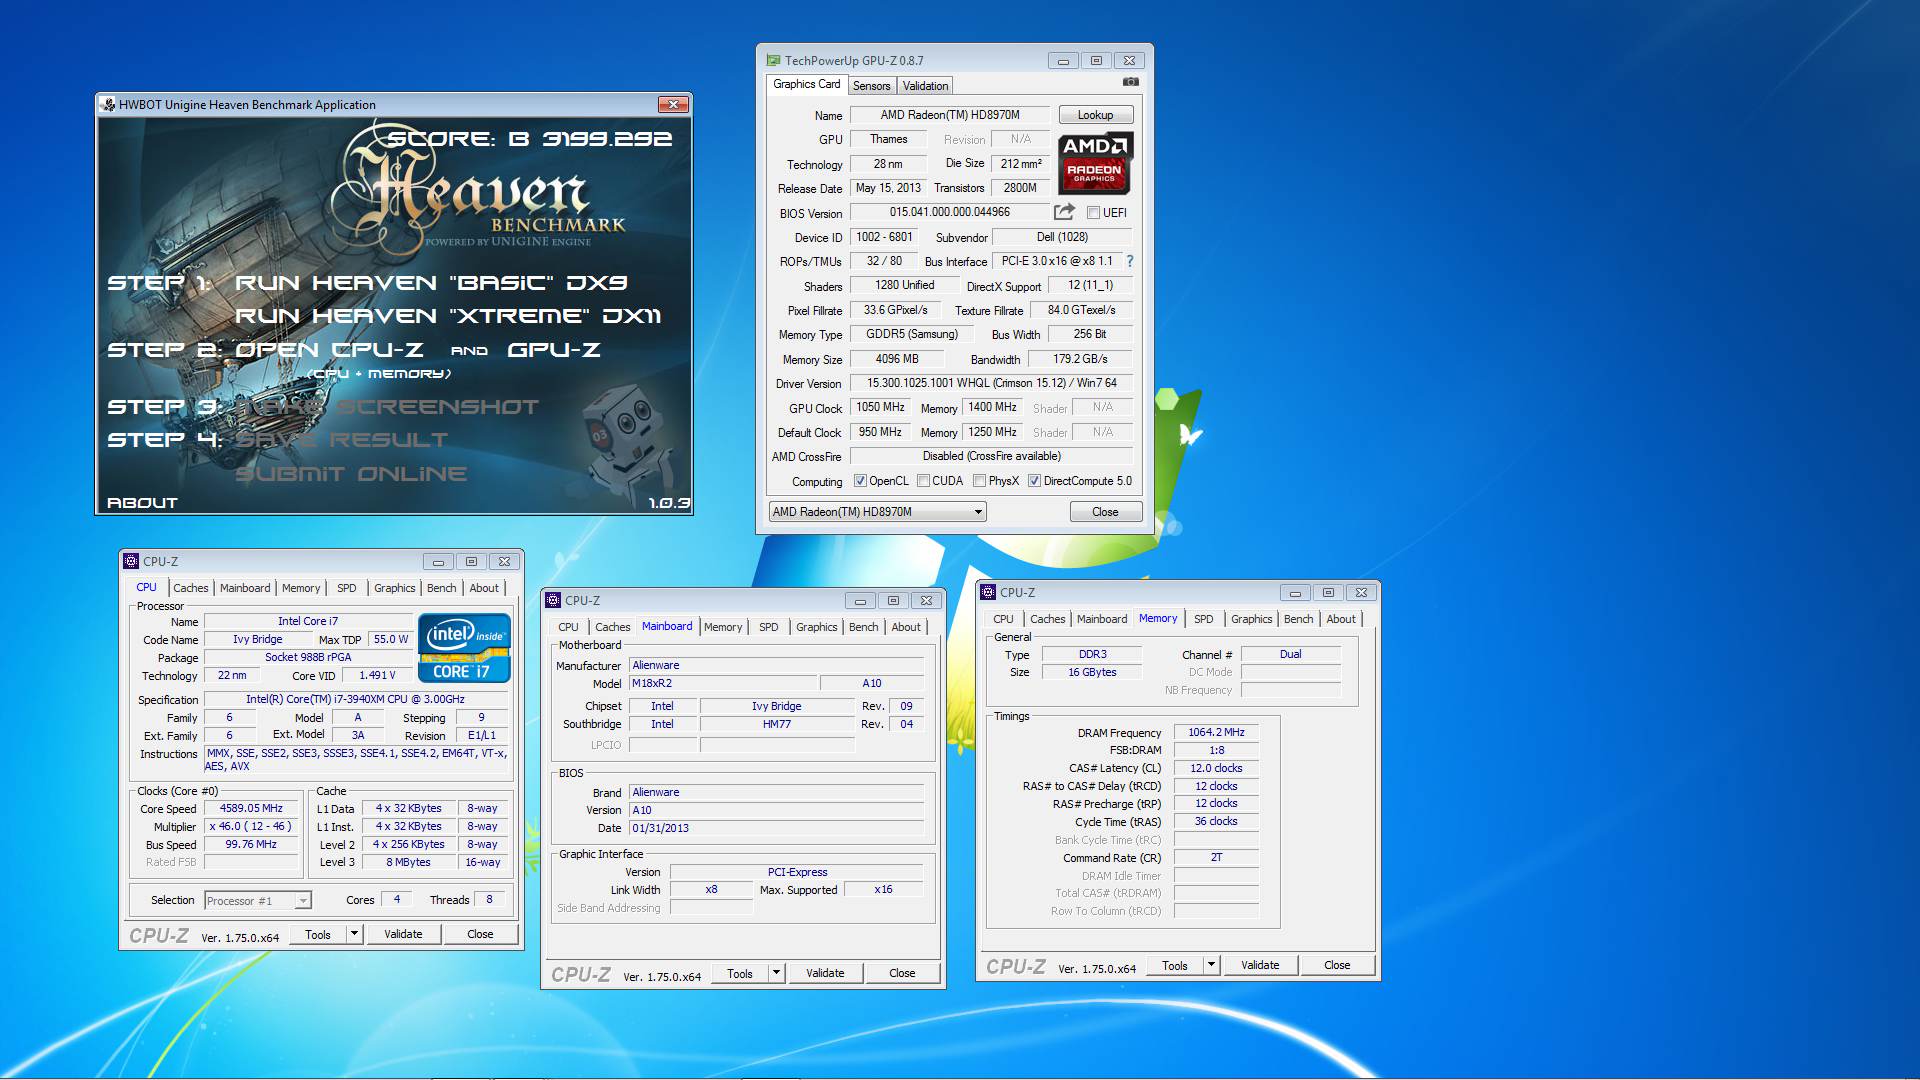Click Save Result step in Heaven window
Image resolution: width=1920 pixels, height=1080 pixels.
point(341,440)
